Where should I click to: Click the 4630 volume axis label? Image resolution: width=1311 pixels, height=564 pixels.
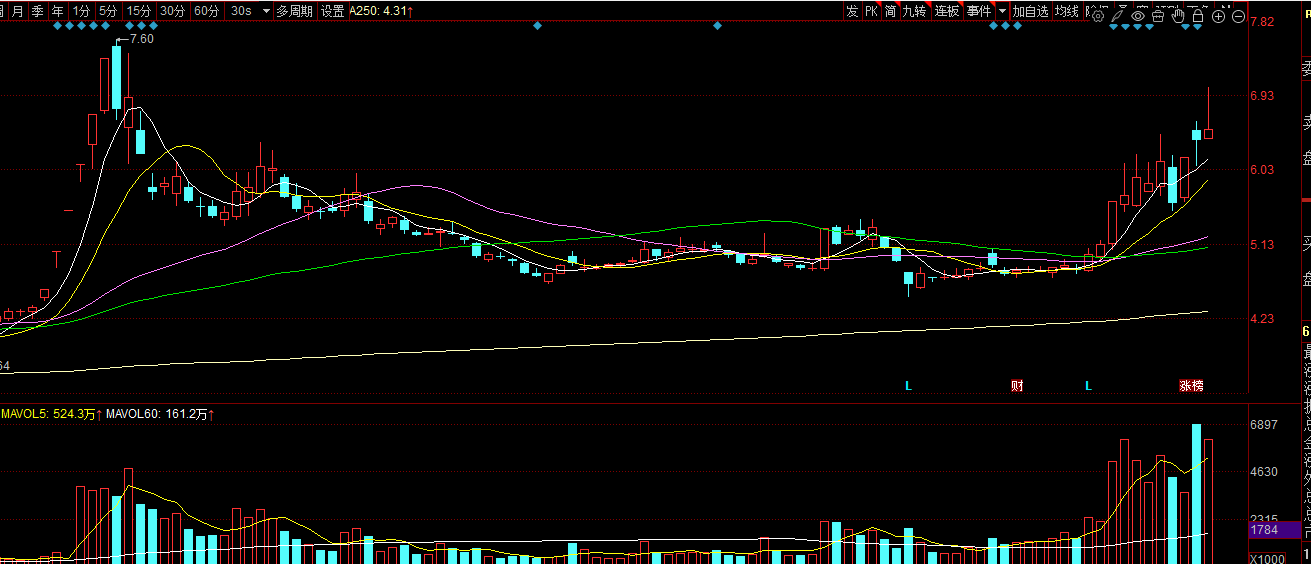pos(1265,471)
